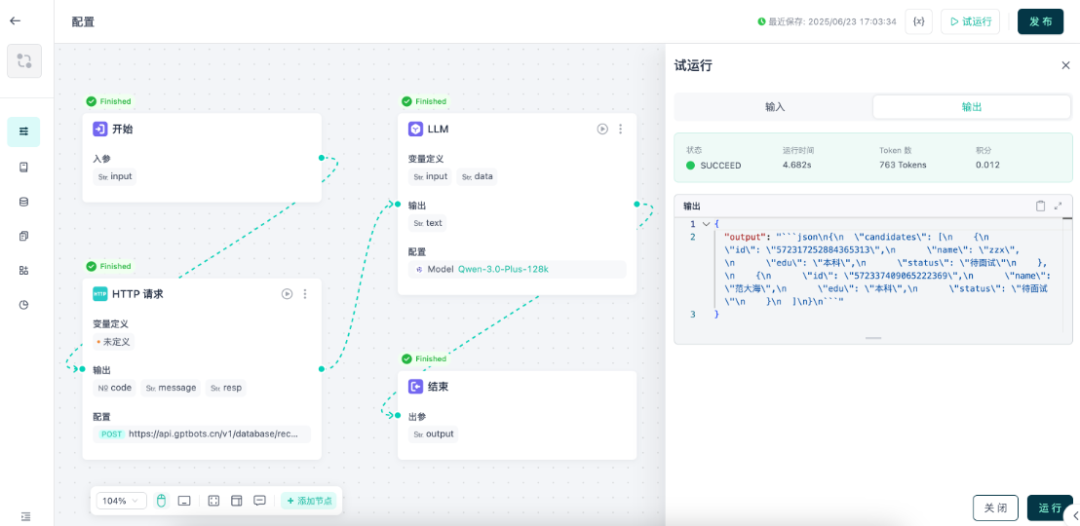The image size is (1080, 526).
Task: Click the comment icon in canvas toolbar
Action: pos(260,501)
